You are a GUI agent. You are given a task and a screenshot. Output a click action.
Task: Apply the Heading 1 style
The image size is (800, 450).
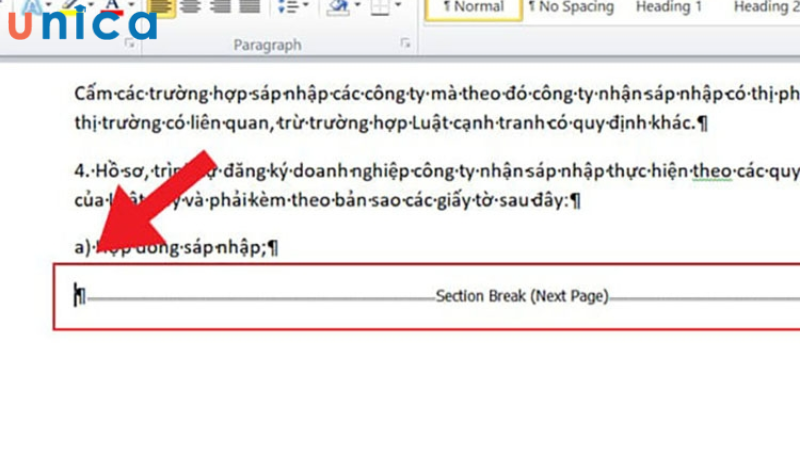tap(669, 7)
